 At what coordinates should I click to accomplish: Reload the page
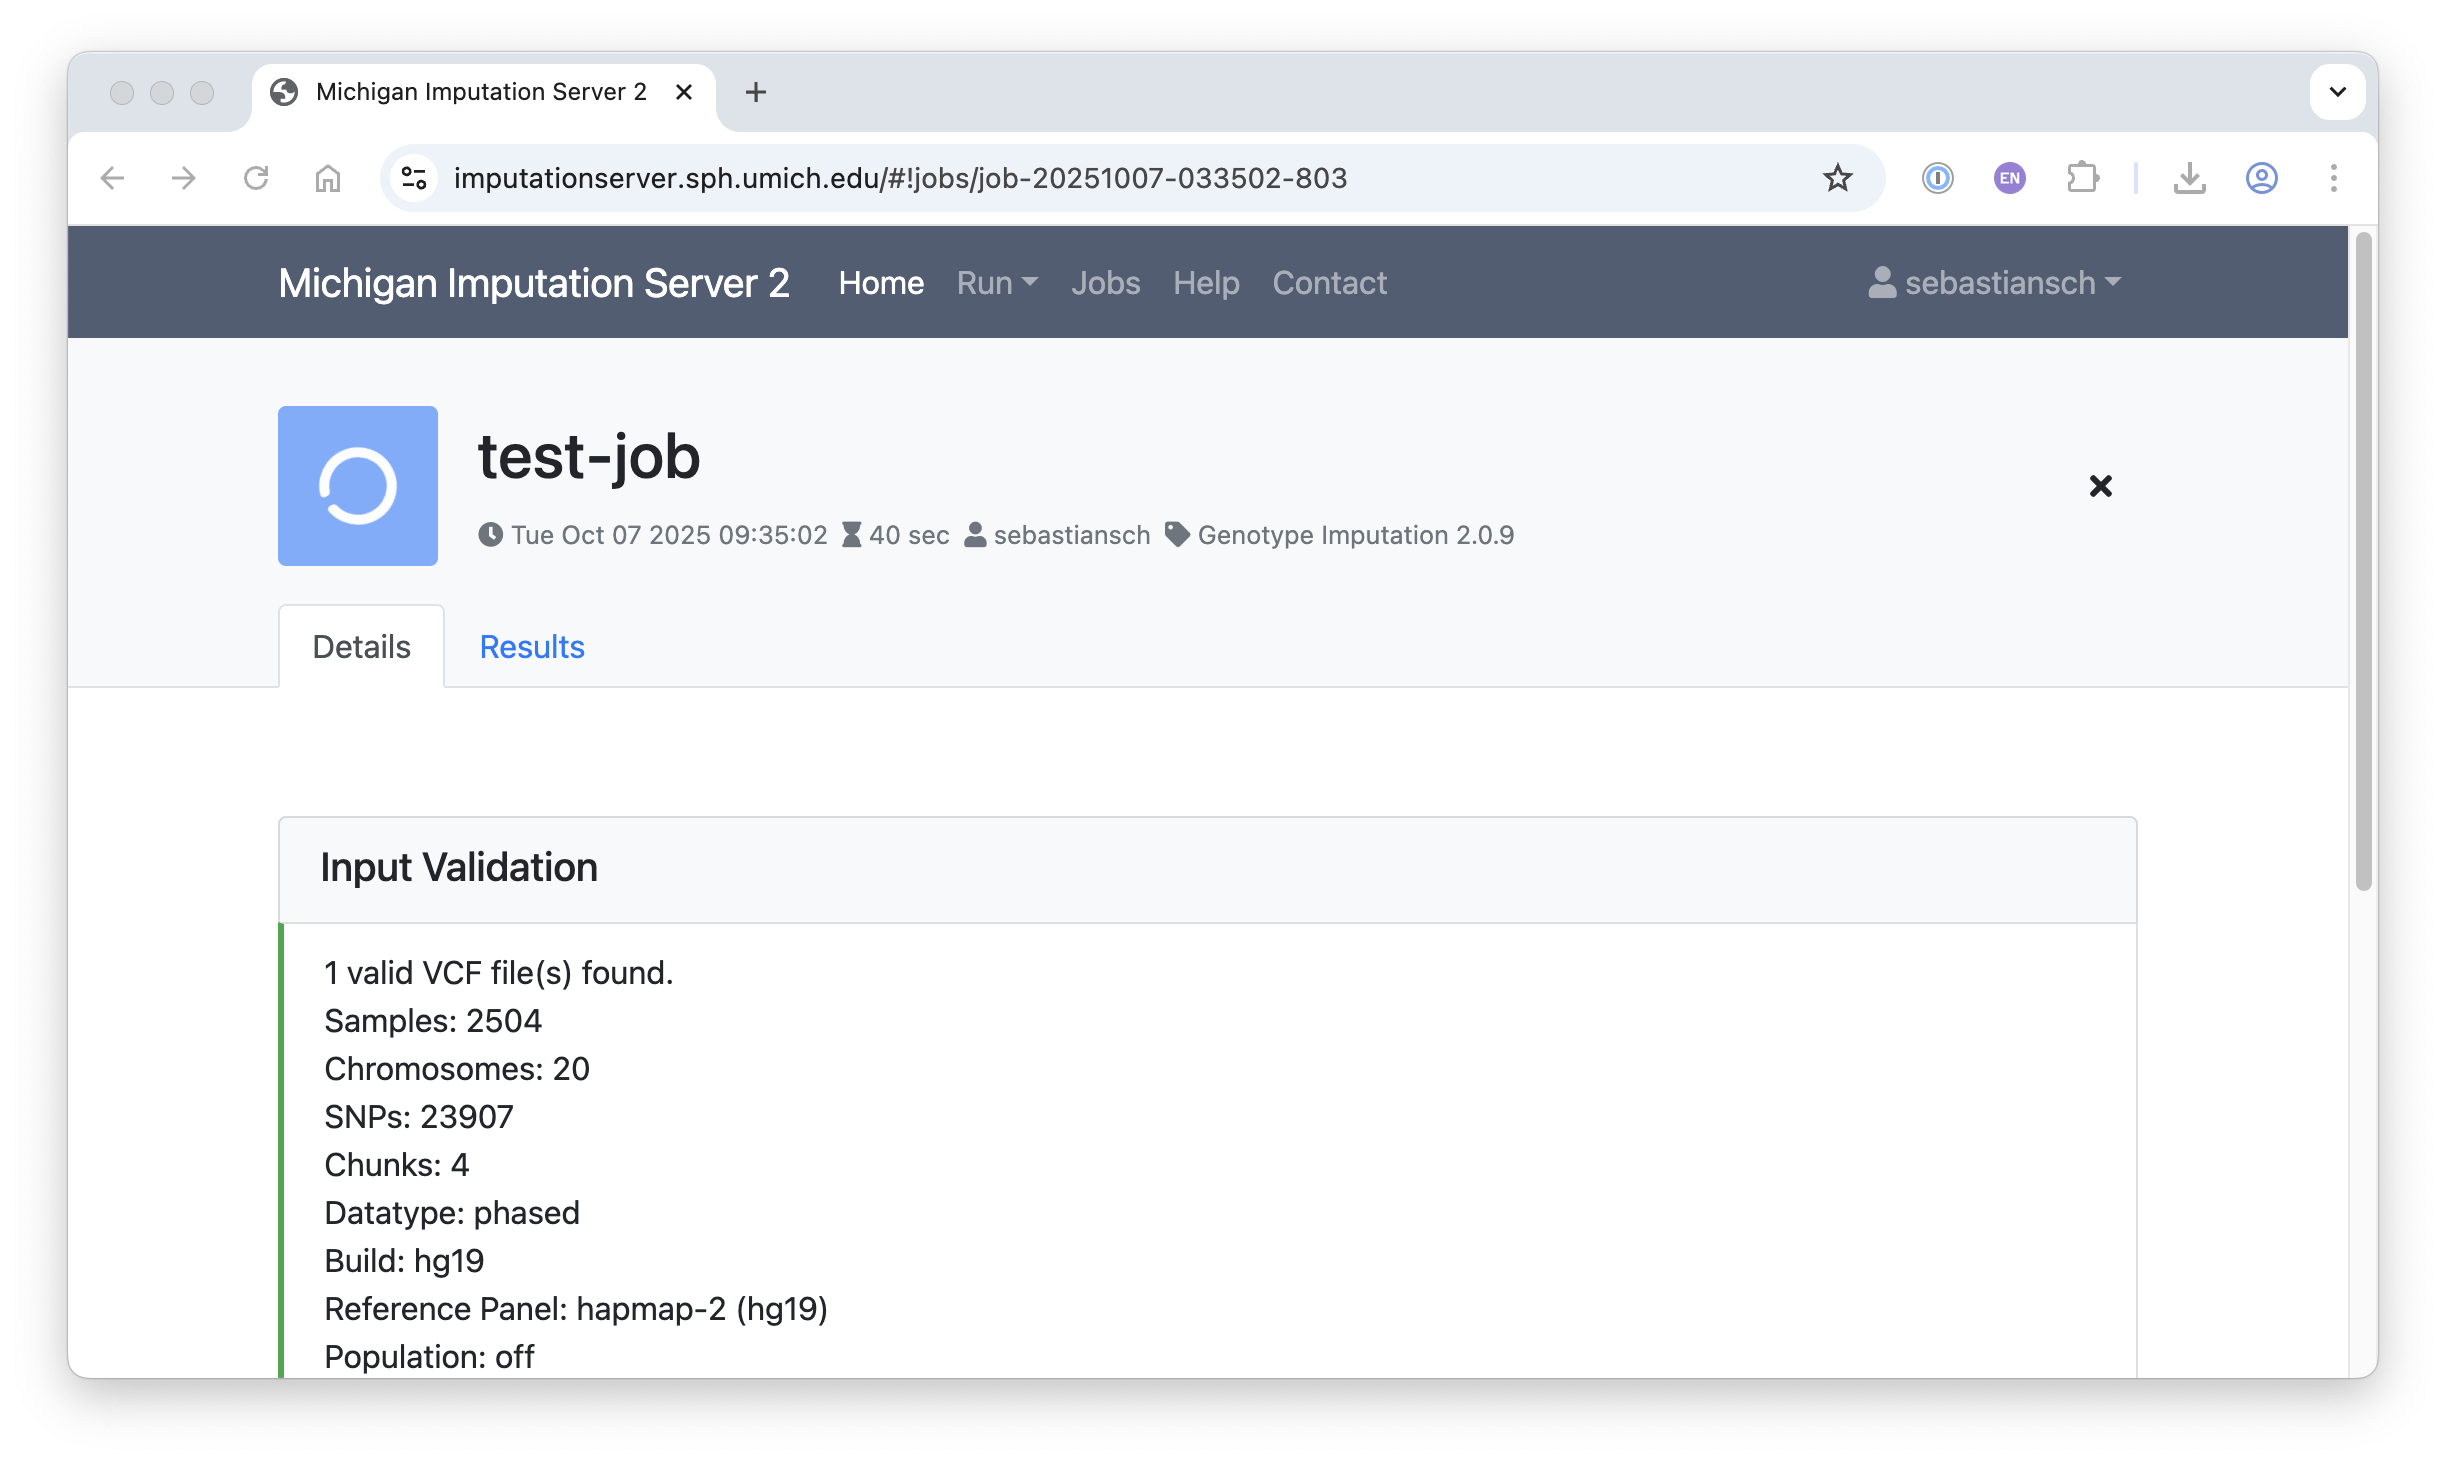click(256, 178)
